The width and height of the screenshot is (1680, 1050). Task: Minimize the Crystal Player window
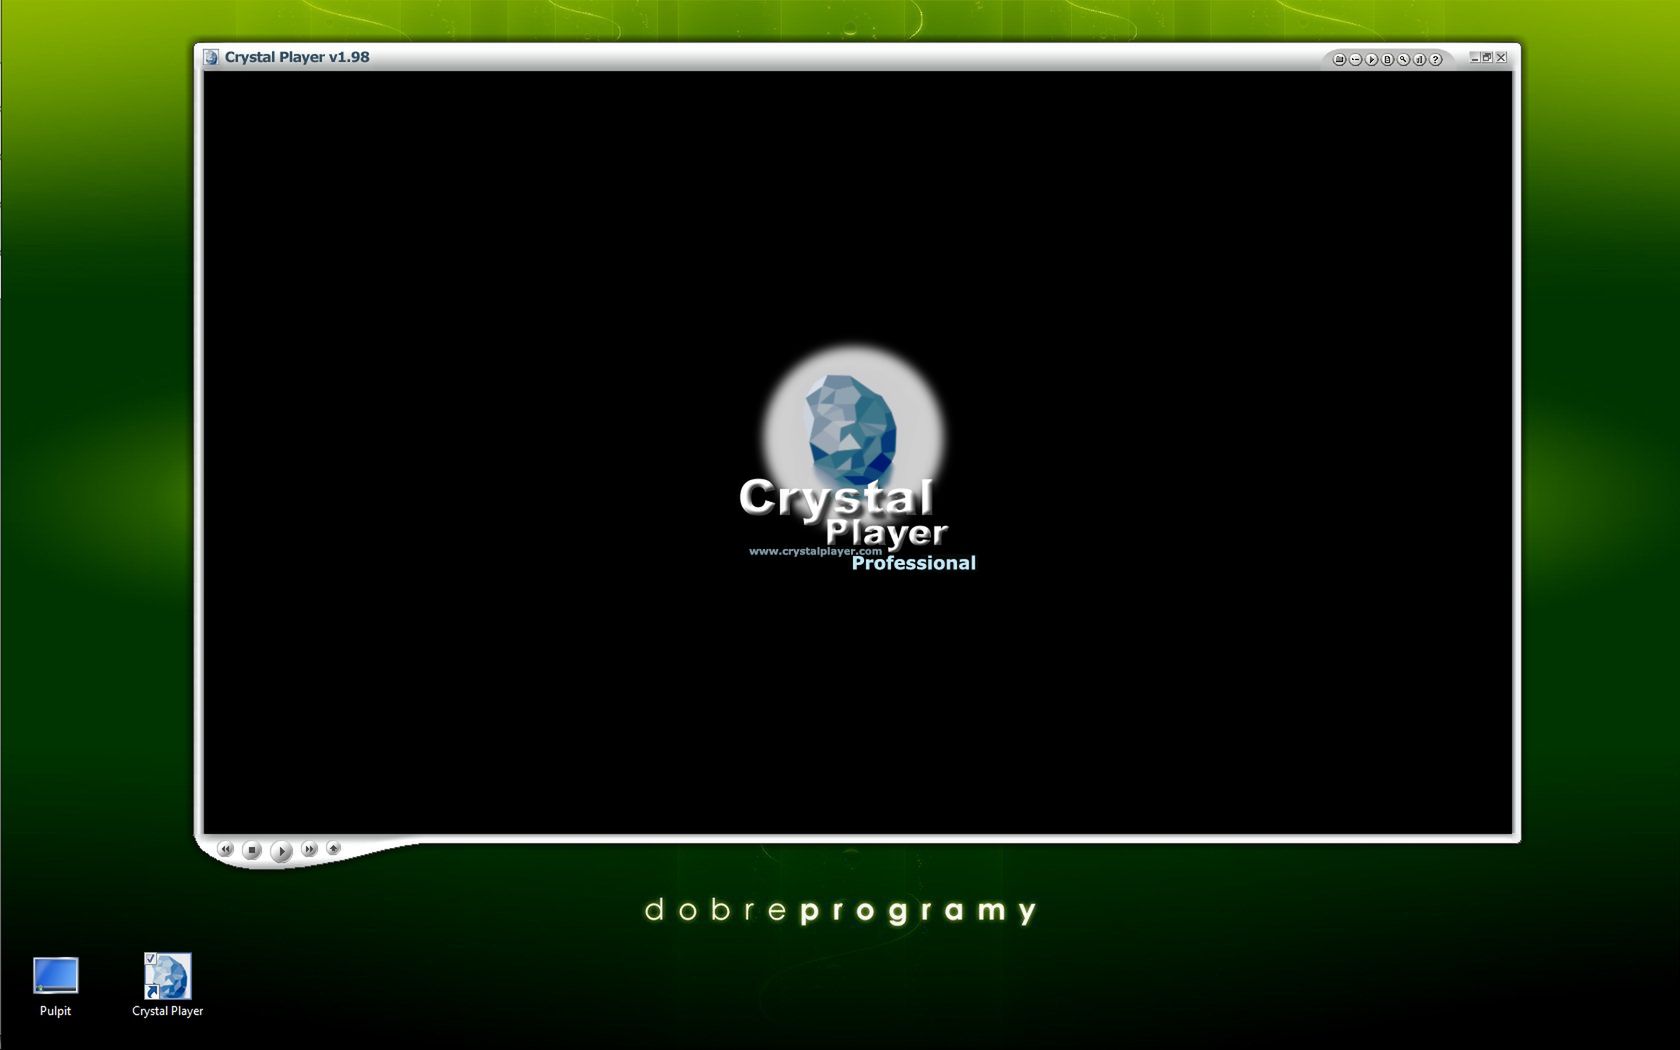(x=1474, y=58)
